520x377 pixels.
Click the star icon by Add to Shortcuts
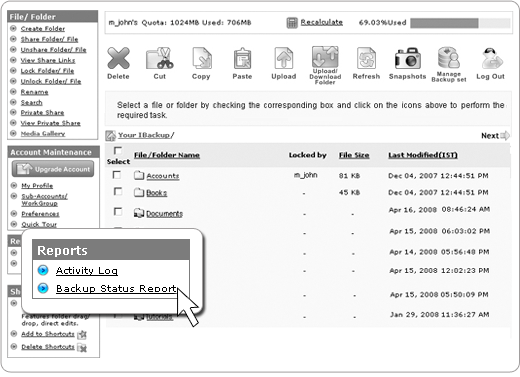[x=82, y=334]
